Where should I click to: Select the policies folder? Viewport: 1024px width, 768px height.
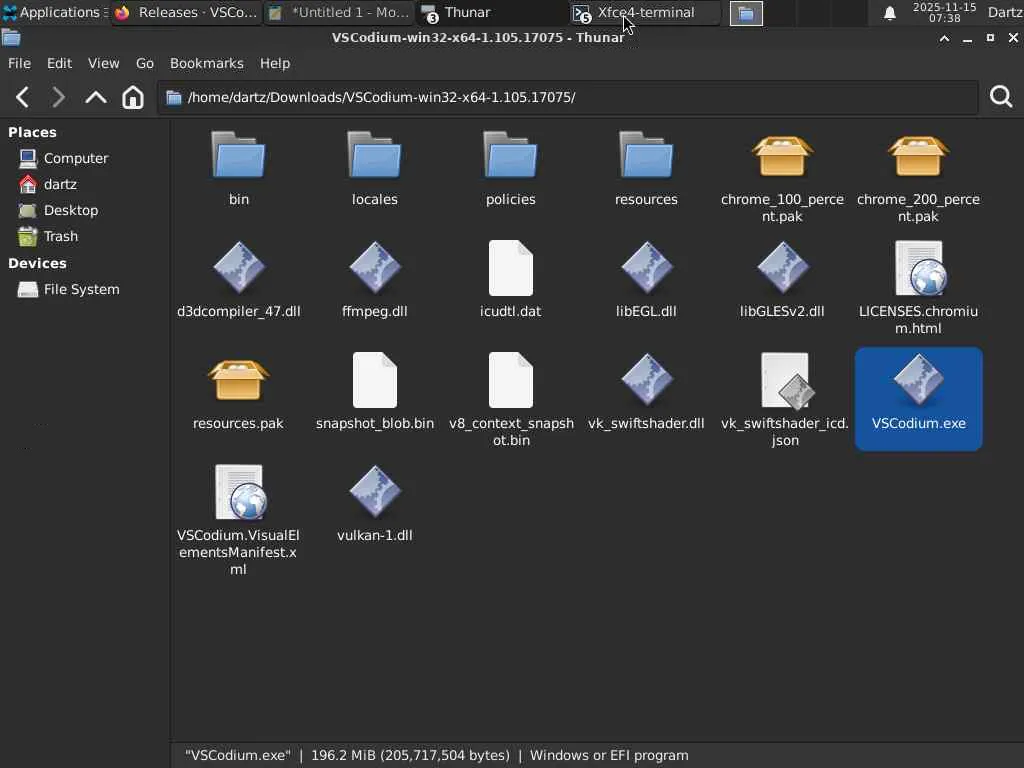coord(511,169)
